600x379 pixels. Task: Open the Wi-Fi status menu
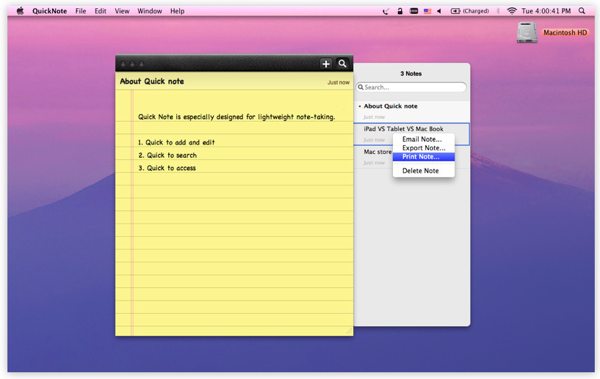[x=512, y=11]
